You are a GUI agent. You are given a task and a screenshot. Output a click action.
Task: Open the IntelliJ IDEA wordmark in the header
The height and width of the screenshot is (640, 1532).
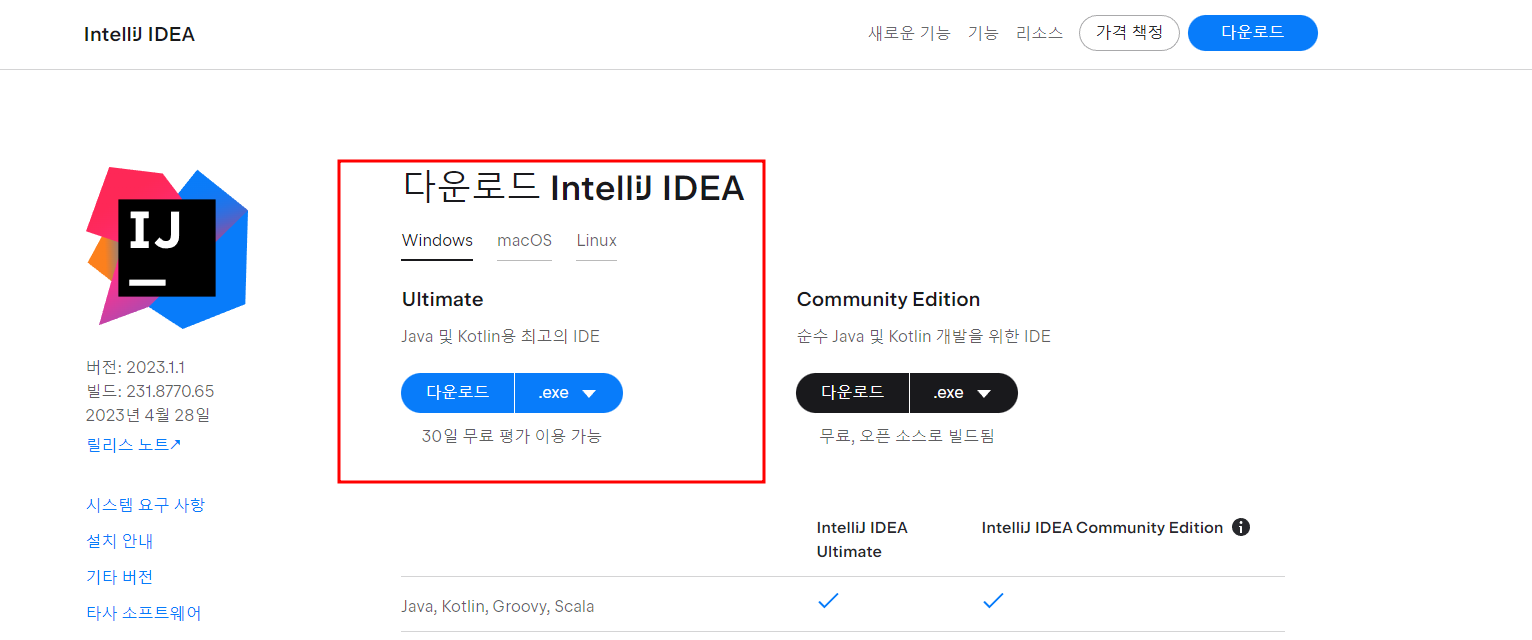[139, 33]
